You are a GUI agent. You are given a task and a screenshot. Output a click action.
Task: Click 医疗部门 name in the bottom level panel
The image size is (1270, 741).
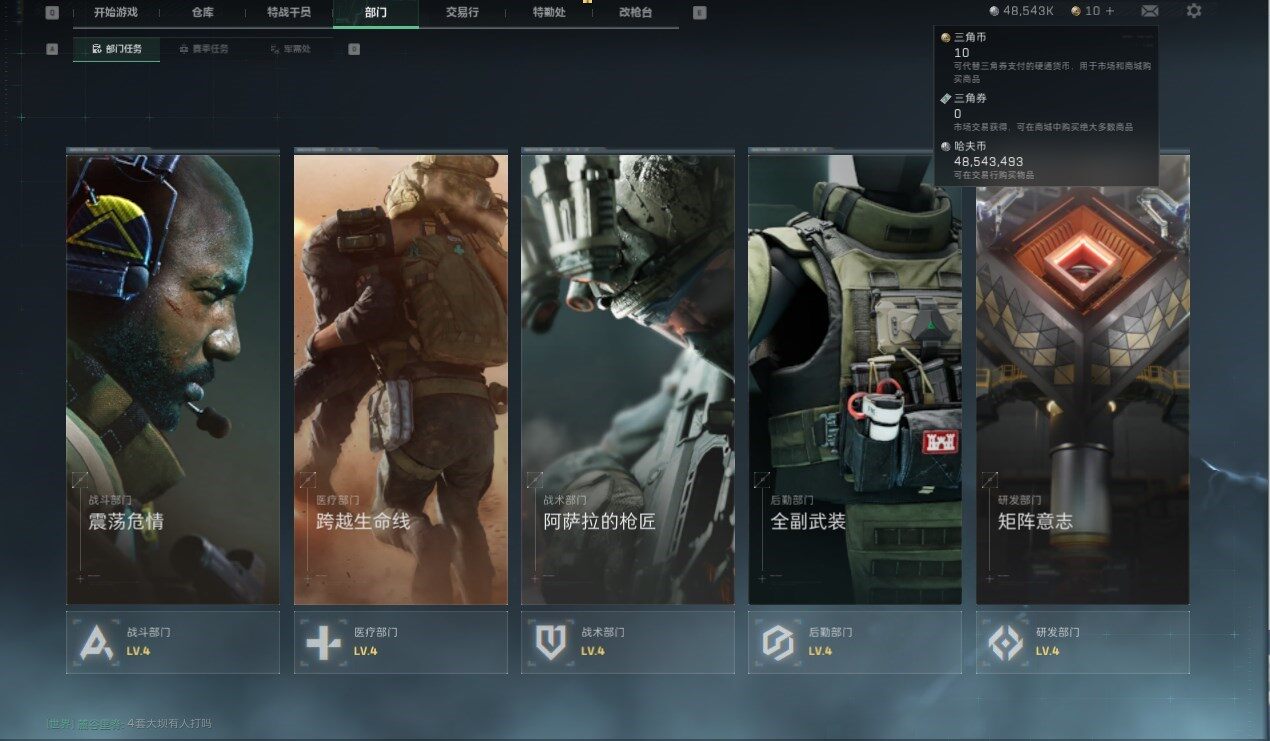(x=376, y=632)
